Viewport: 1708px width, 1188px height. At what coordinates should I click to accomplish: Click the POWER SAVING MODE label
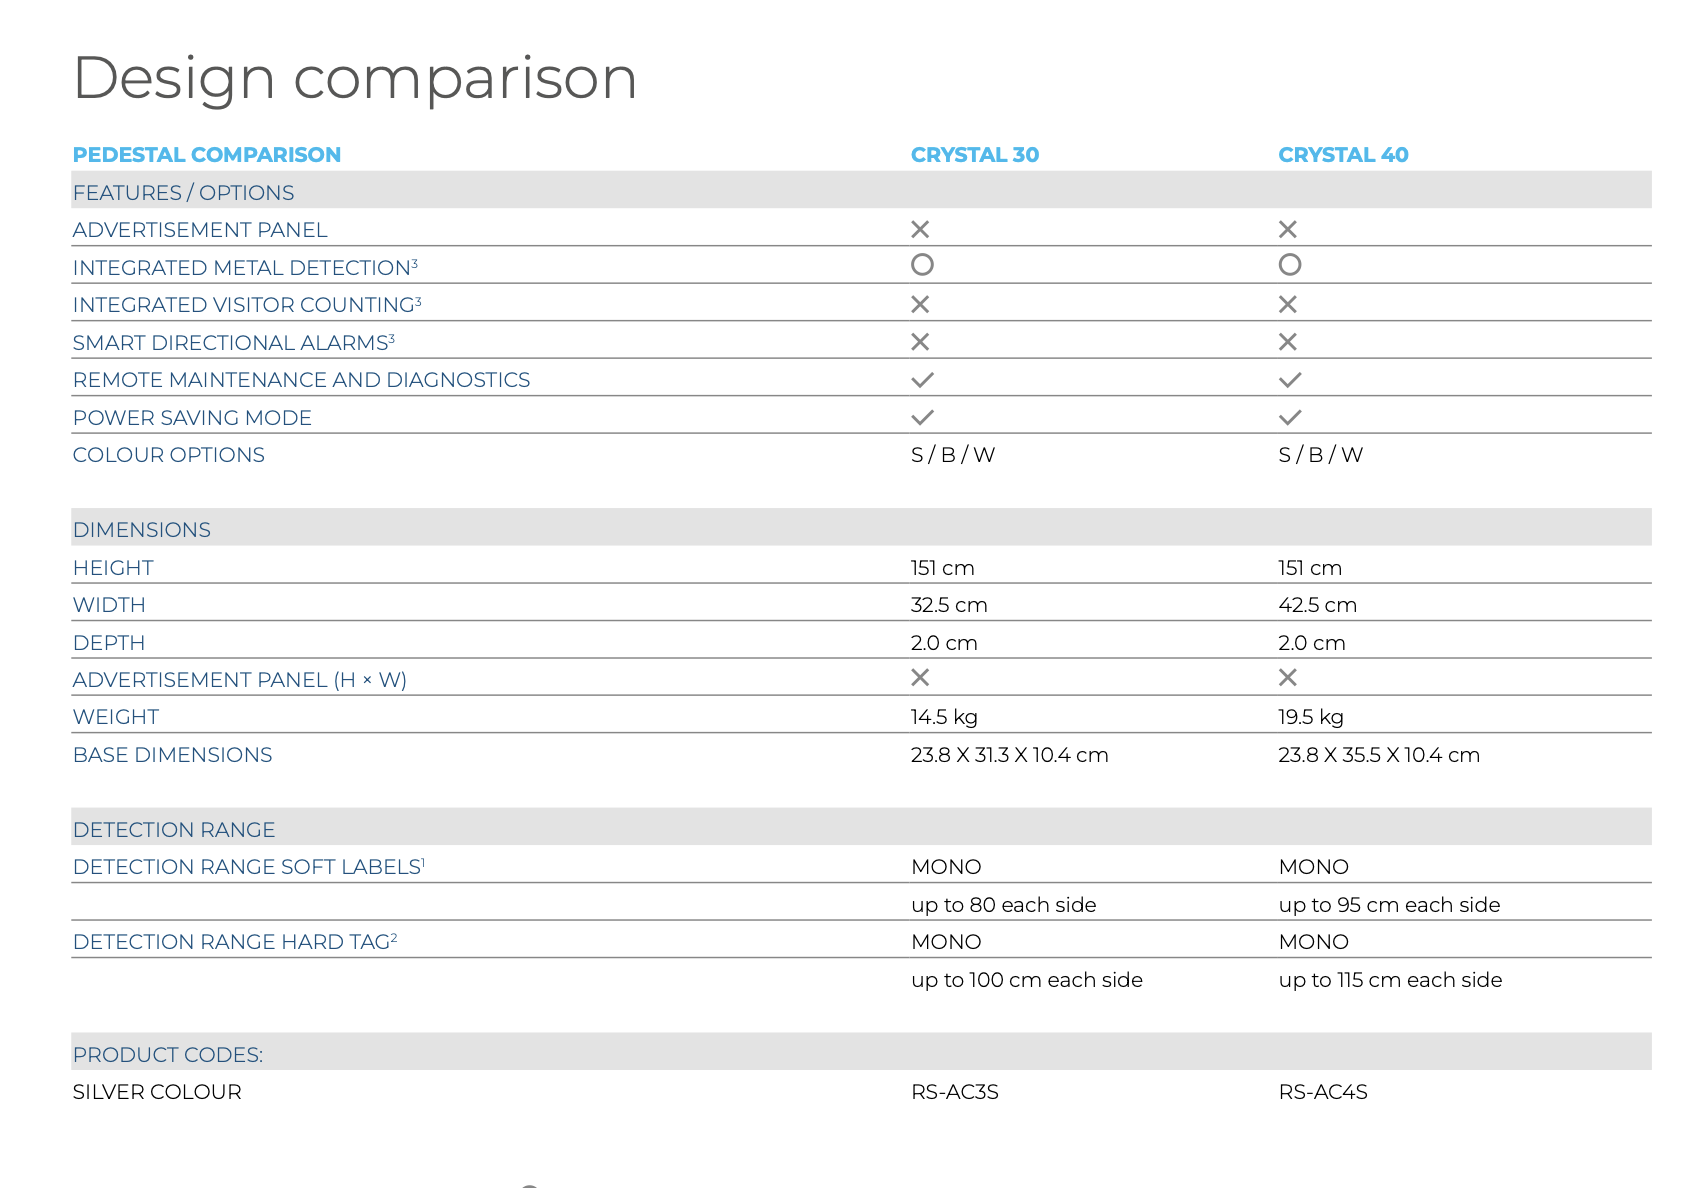point(192,418)
